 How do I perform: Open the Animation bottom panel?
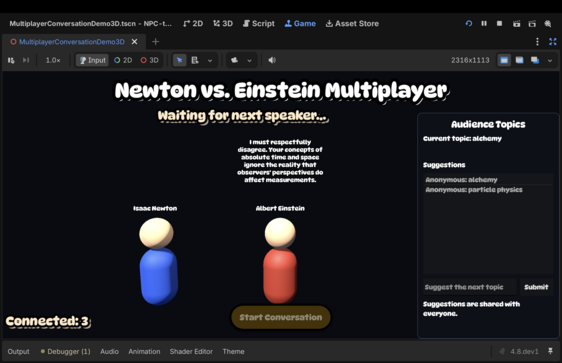144,352
